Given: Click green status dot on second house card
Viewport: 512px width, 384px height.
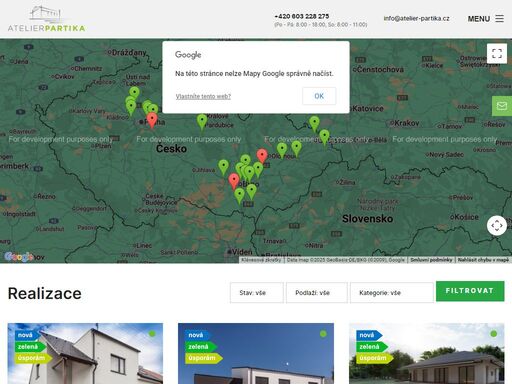Looking at the screenshot, I should (323, 334).
